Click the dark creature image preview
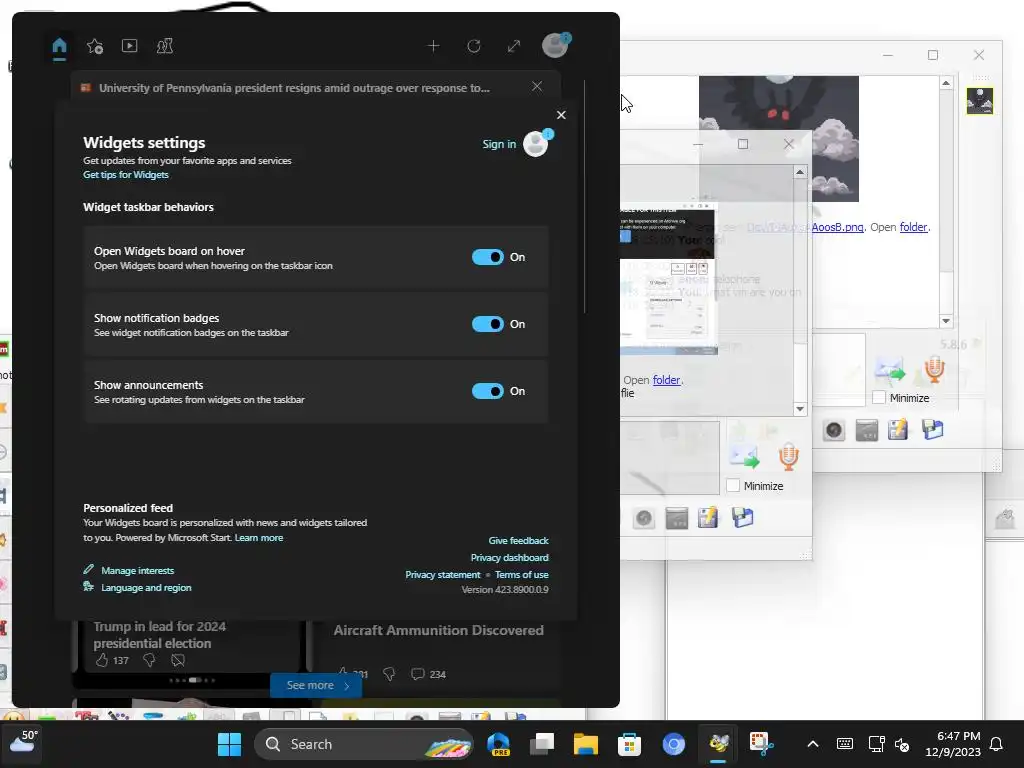Screen dimensions: 1024x768 pyautogui.click(x=778, y=138)
